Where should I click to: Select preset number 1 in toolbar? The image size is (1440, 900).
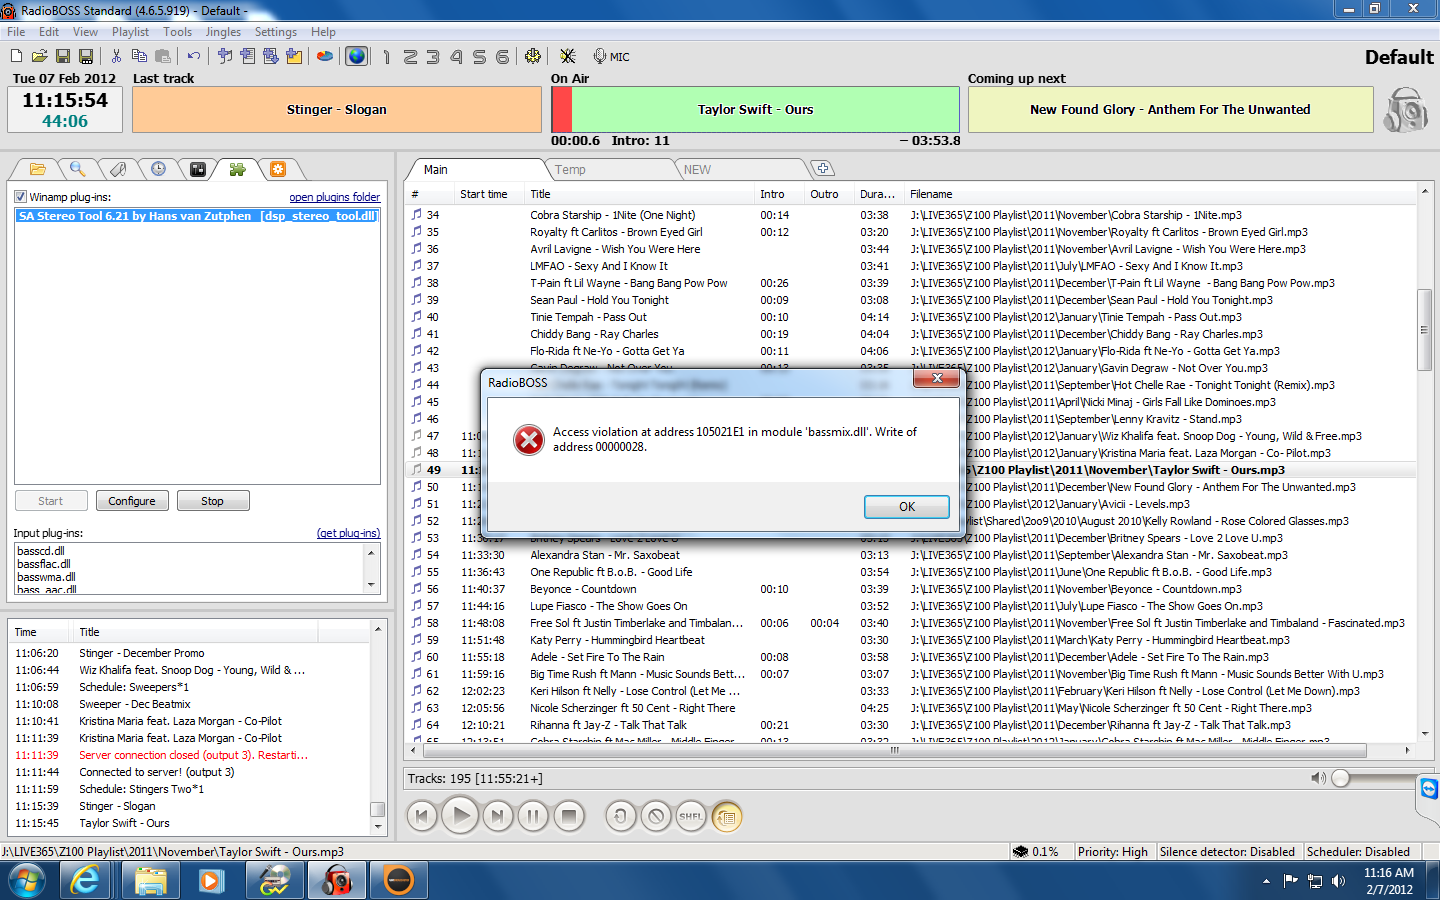coord(387,57)
